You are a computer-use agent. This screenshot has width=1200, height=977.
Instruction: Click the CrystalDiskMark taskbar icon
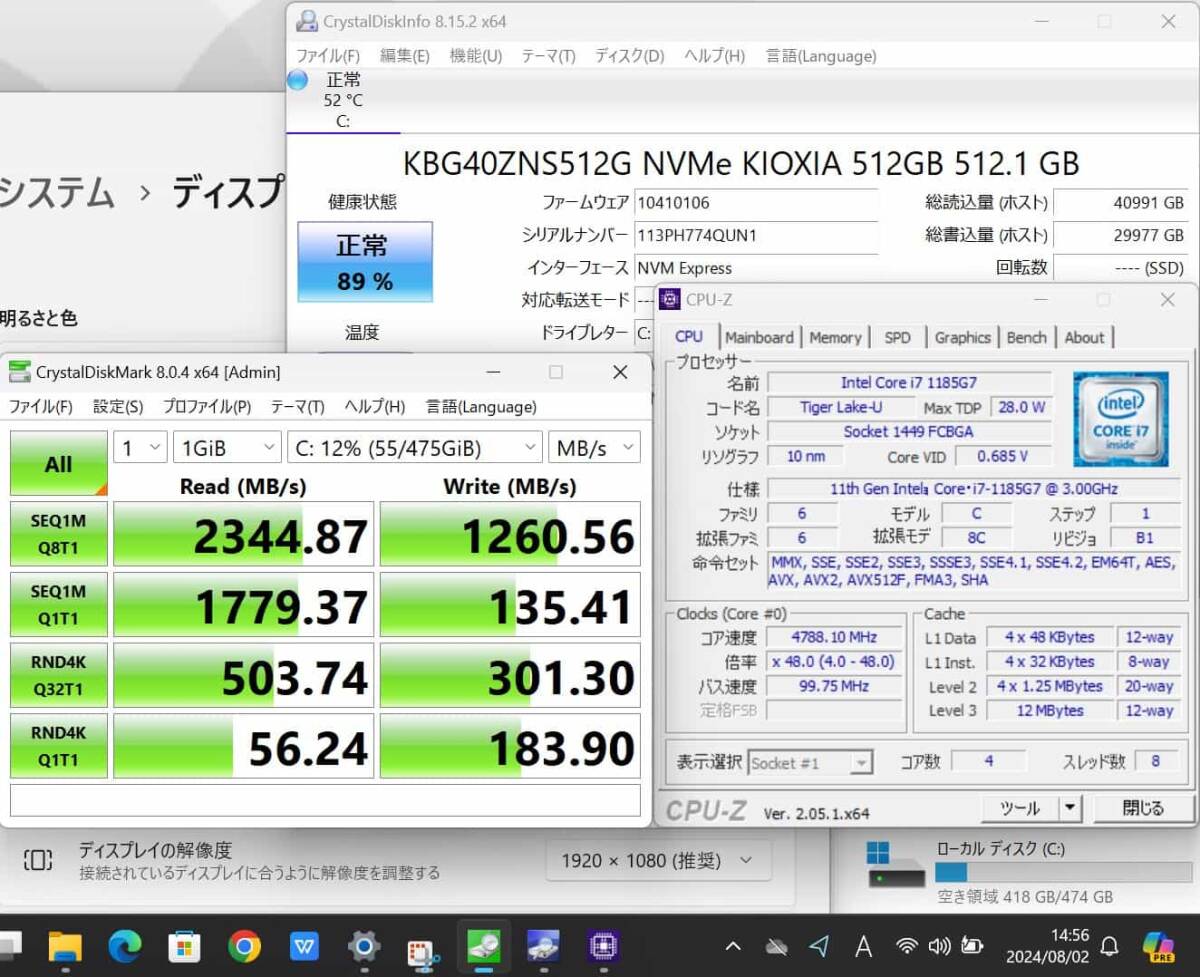click(484, 945)
